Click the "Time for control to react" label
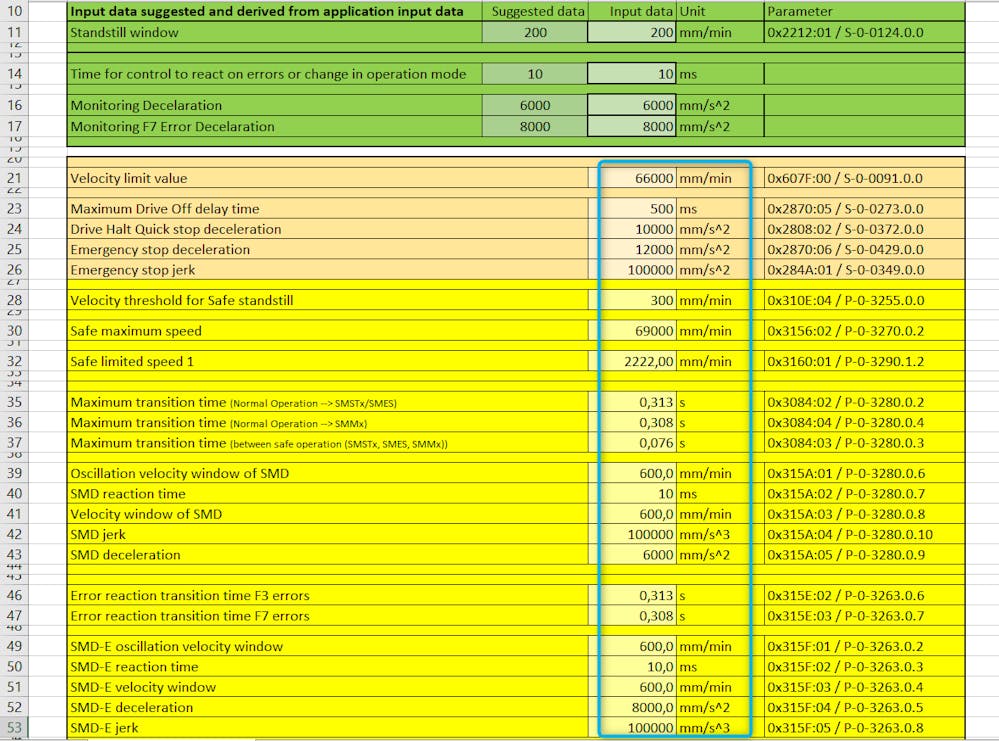The width and height of the screenshot is (999, 741). coord(275,74)
